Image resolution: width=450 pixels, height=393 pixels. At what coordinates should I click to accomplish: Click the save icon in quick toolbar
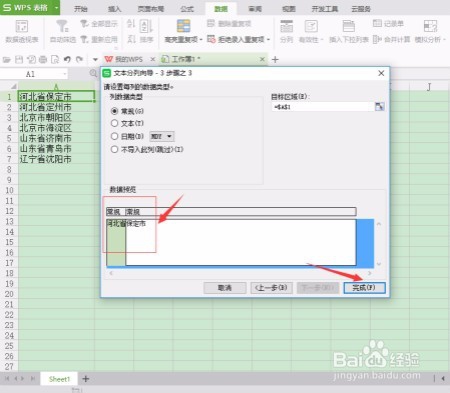click(x=19, y=60)
